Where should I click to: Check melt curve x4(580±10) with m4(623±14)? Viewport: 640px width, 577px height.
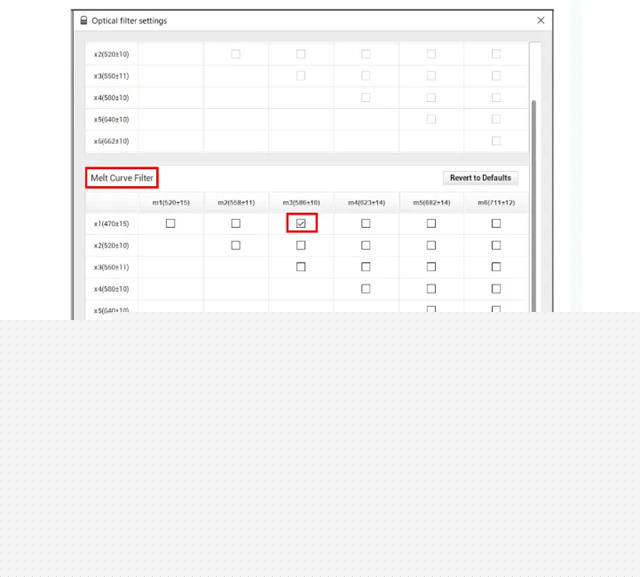coord(366,288)
